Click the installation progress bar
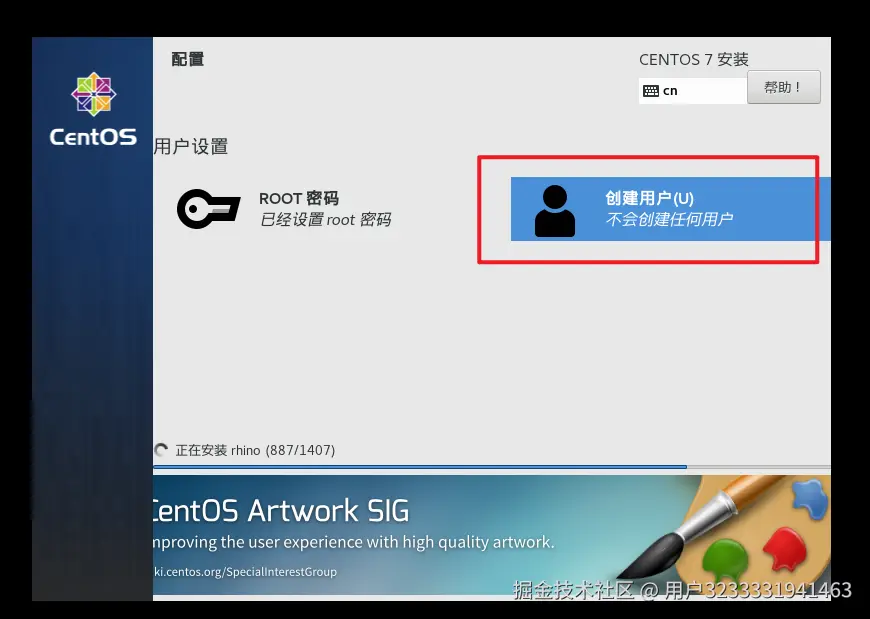This screenshot has height=619, width=870. [492, 468]
